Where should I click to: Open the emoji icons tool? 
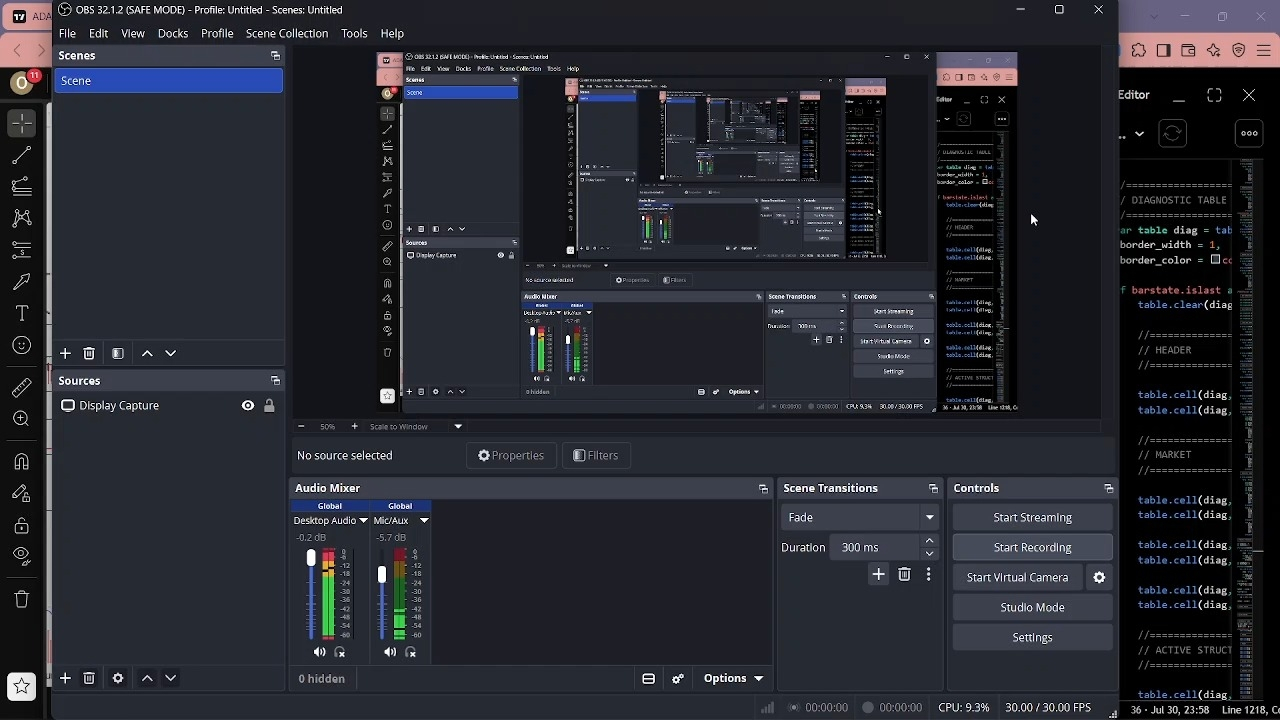pos(22,346)
